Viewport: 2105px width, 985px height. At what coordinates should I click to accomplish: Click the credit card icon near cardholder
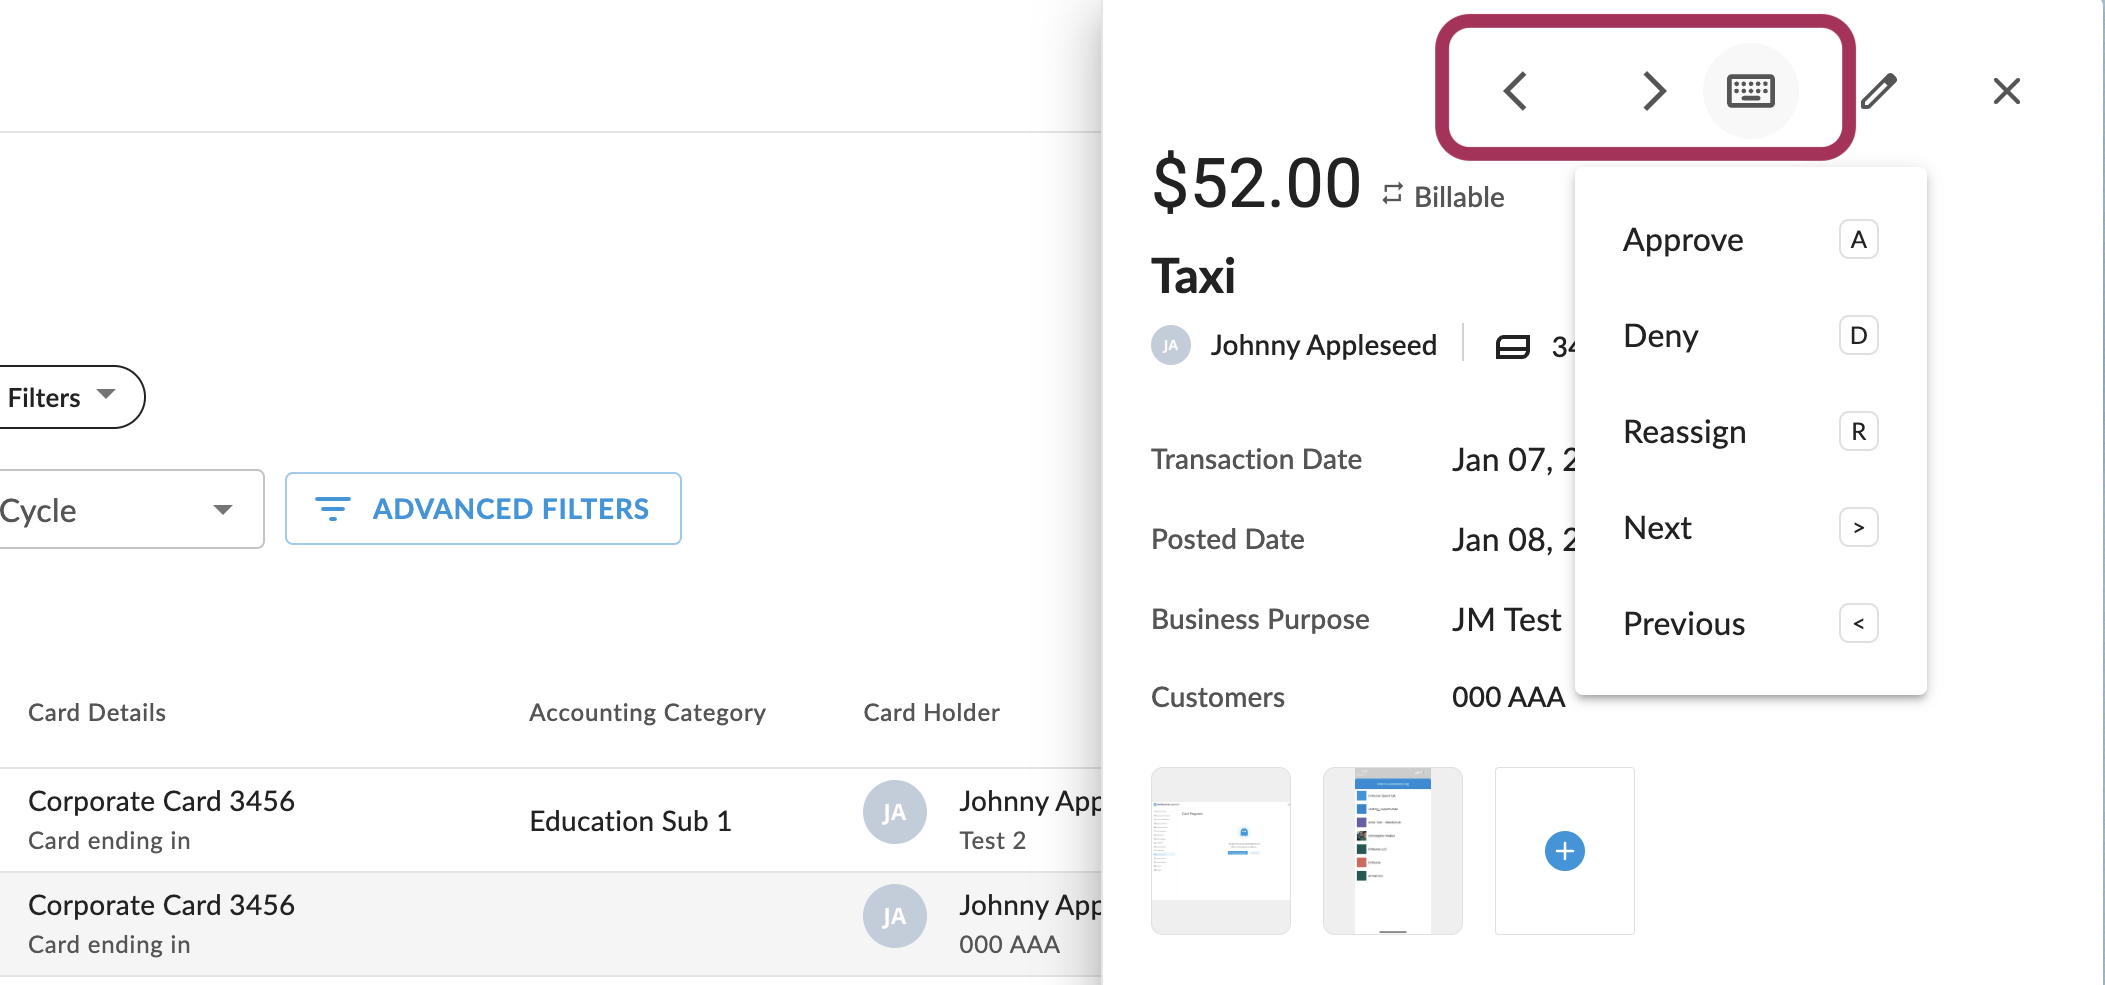pyautogui.click(x=1513, y=347)
